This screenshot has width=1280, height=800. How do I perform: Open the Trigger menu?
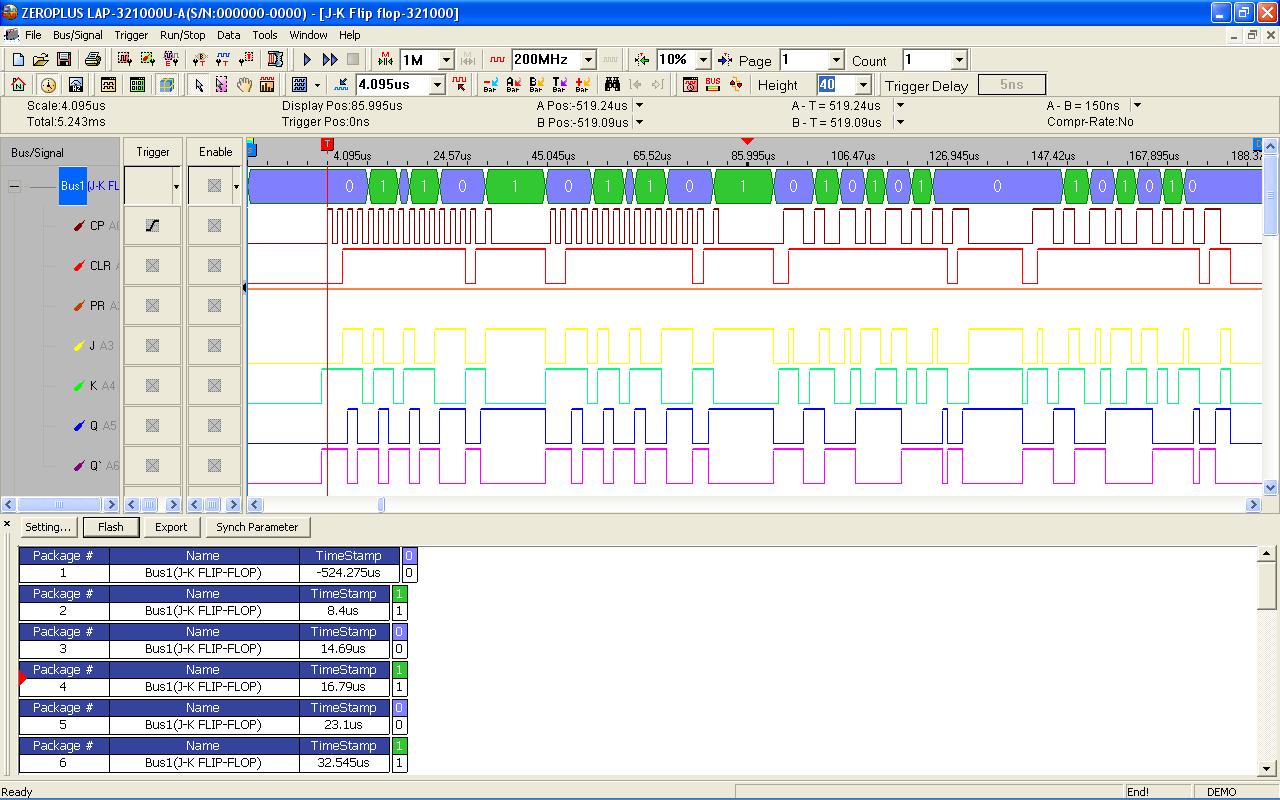coord(131,35)
